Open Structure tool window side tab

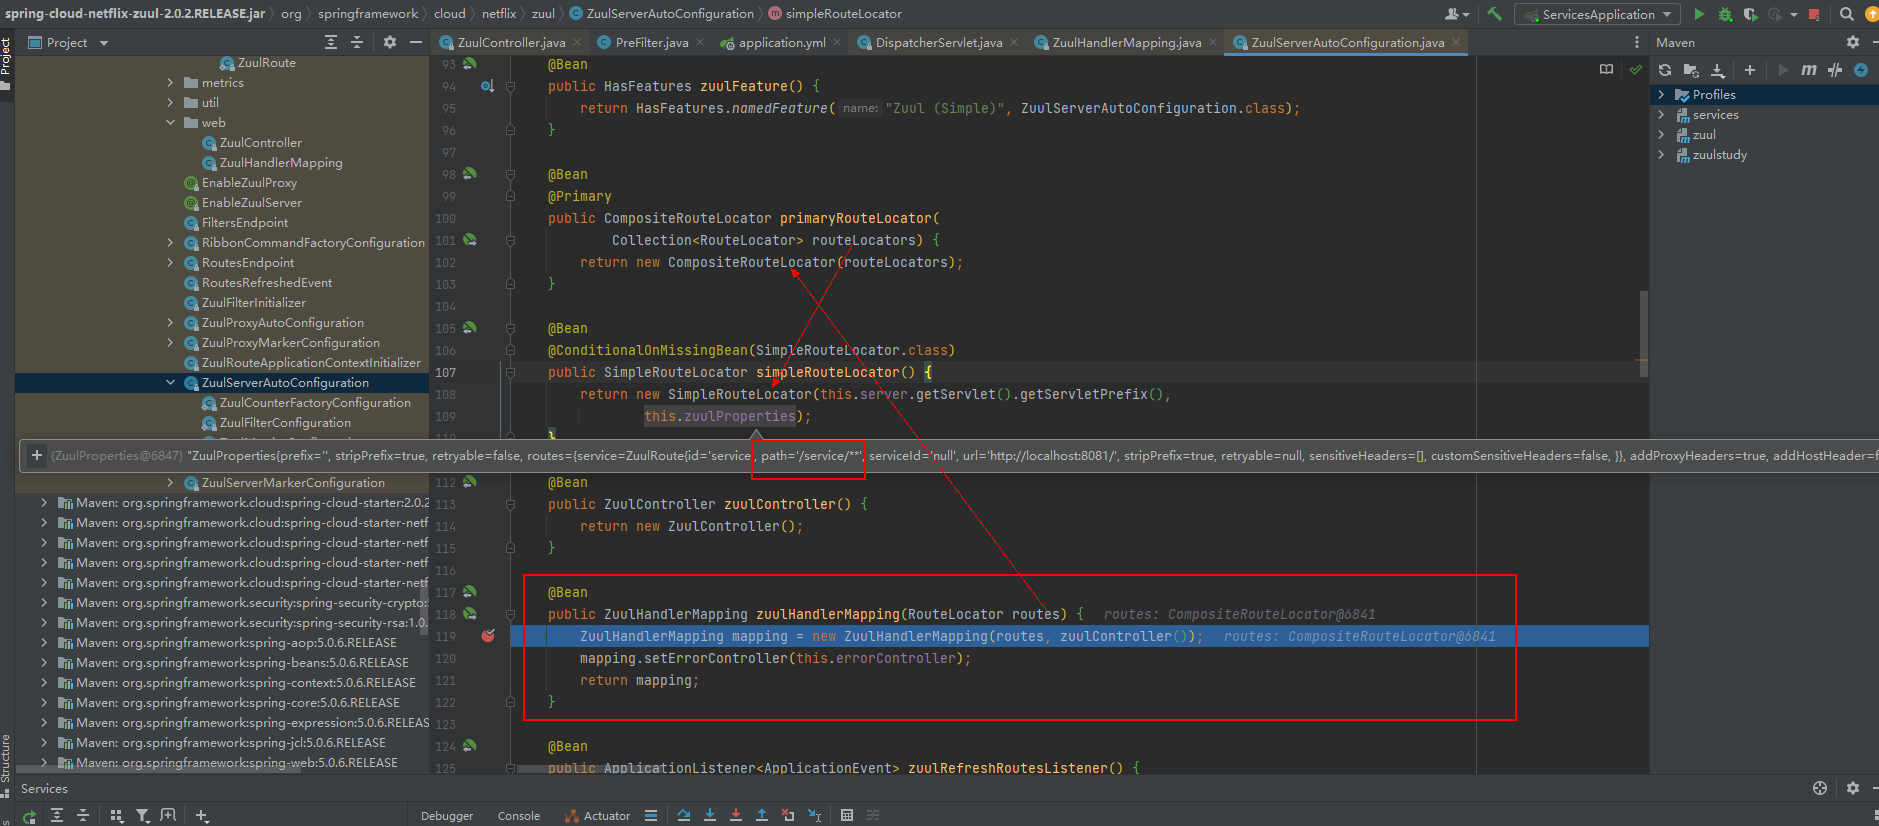click(x=6, y=763)
